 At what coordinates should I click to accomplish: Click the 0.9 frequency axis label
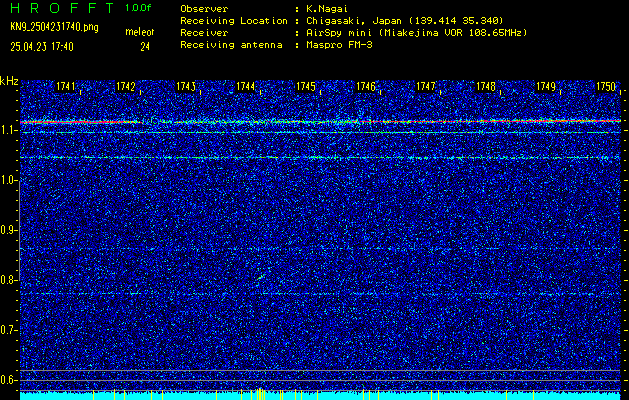tap(8, 231)
